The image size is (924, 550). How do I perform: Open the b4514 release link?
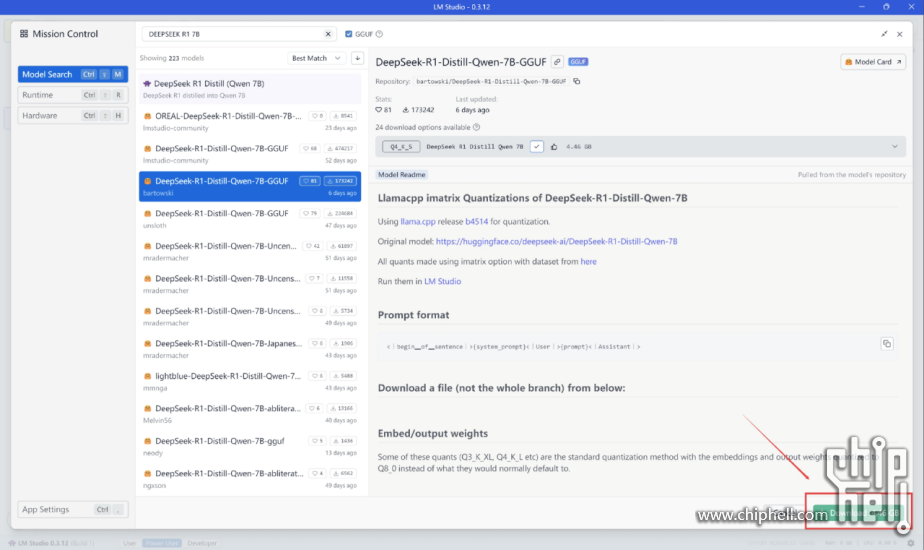coord(477,222)
